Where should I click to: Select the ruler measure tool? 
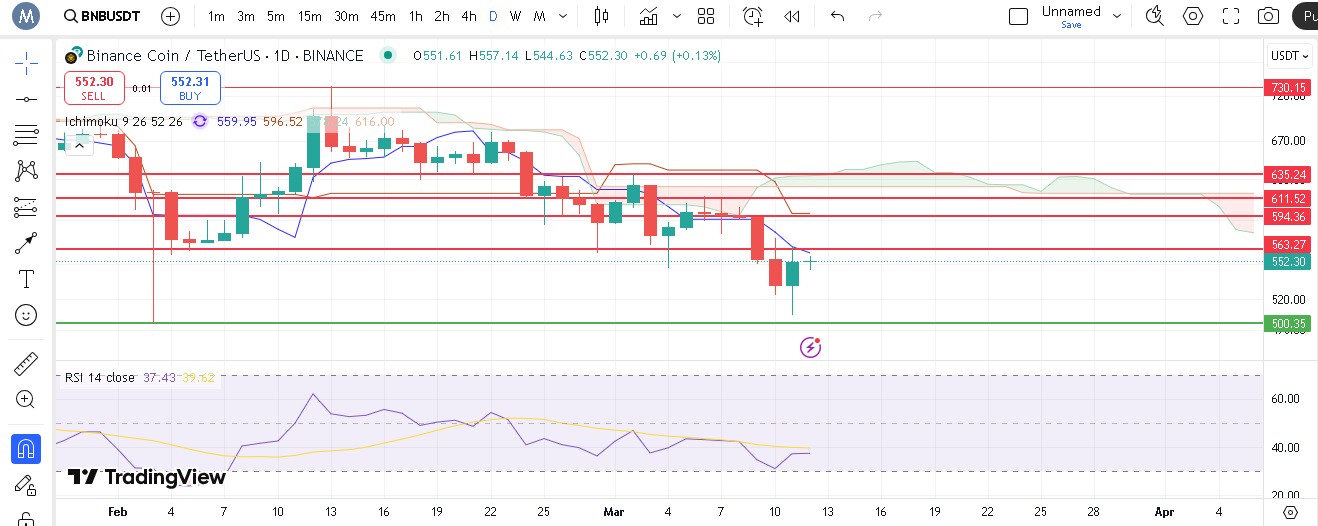pyautogui.click(x=26, y=364)
